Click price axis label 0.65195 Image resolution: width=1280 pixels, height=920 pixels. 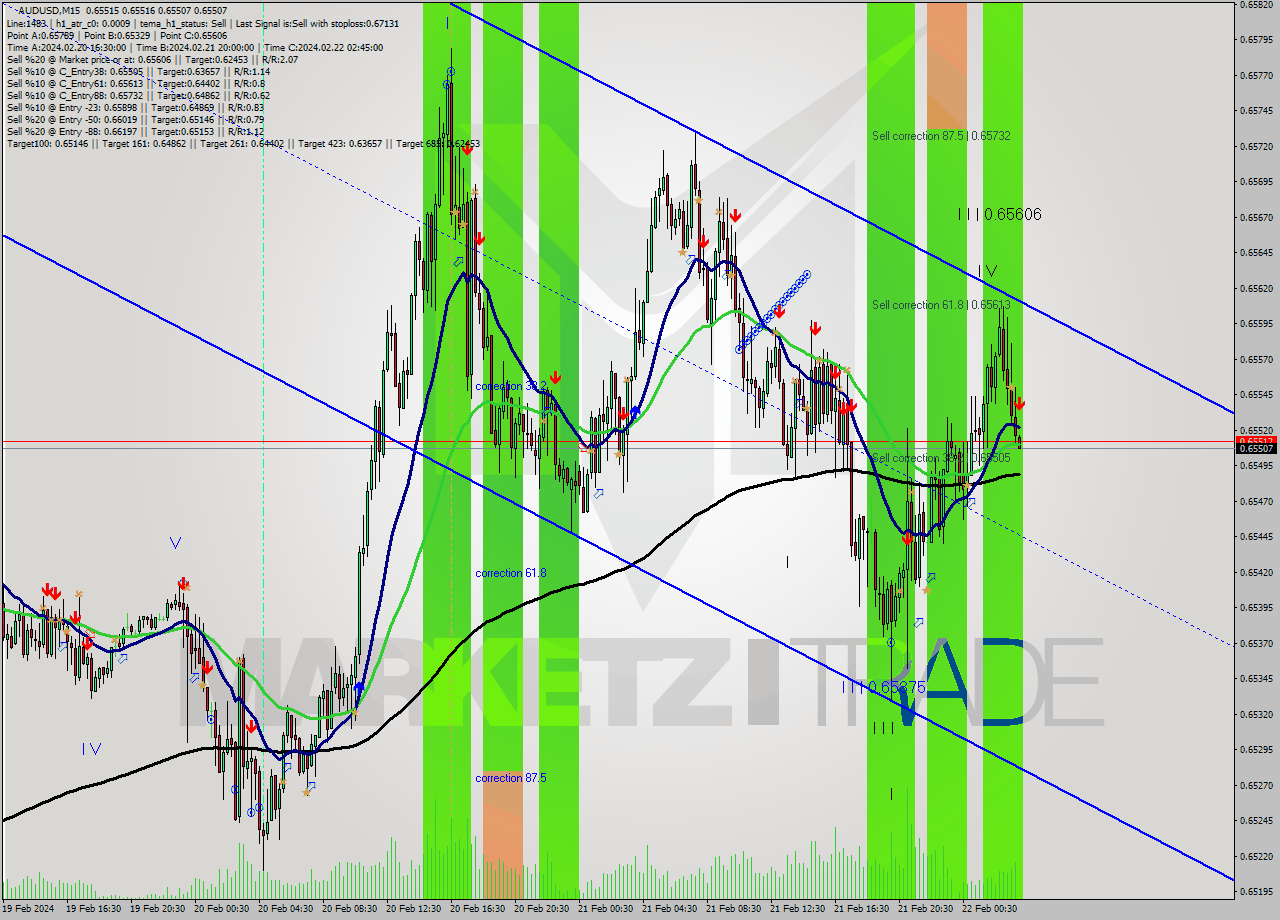(1256, 891)
